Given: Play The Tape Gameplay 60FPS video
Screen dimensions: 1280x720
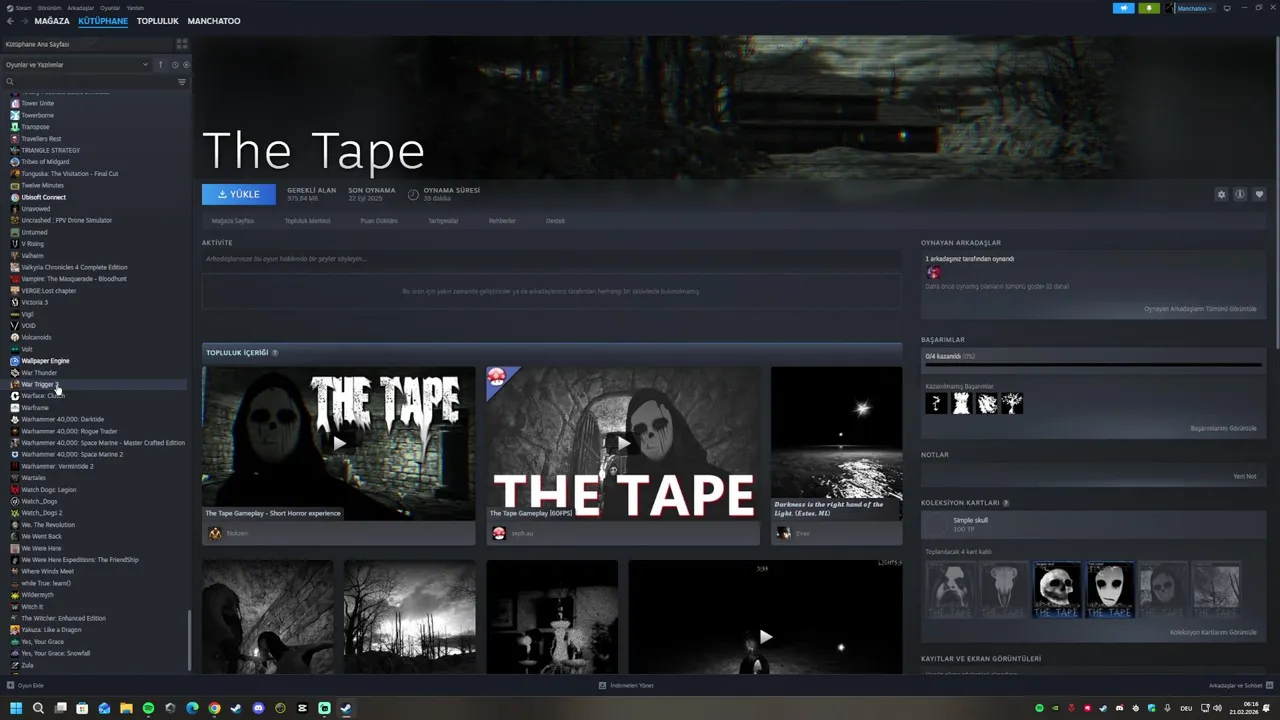Looking at the screenshot, I should coord(623,443).
